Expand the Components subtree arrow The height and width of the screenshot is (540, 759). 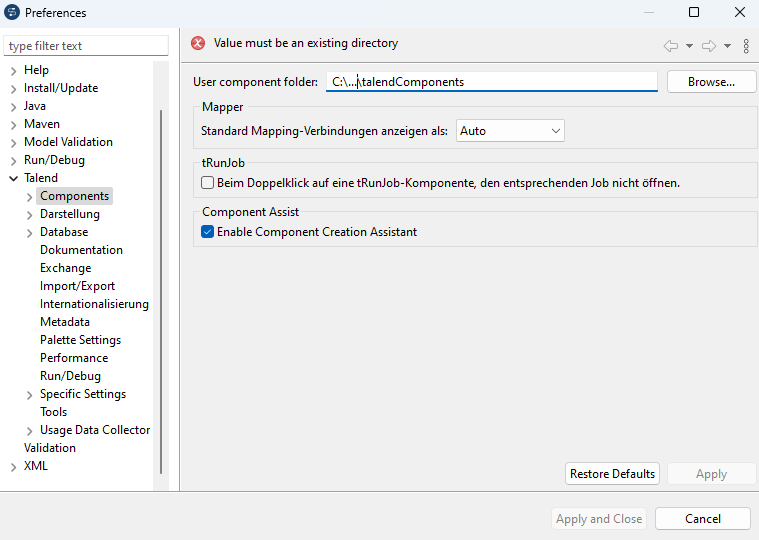[x=30, y=197]
